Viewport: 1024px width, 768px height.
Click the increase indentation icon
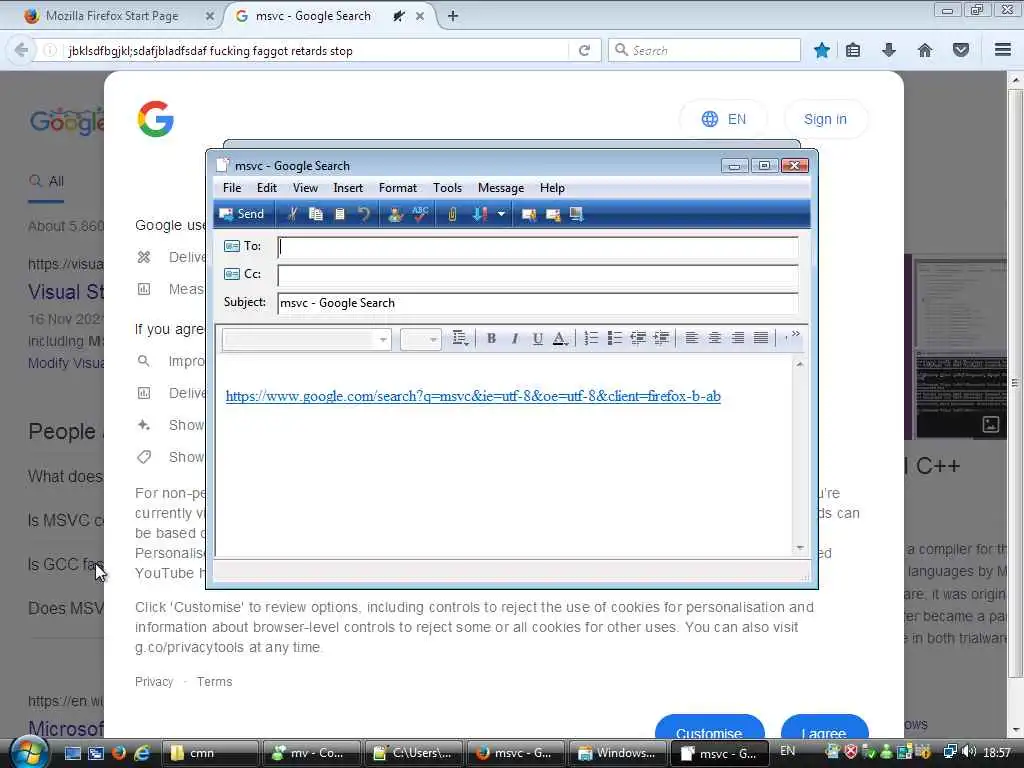662,338
